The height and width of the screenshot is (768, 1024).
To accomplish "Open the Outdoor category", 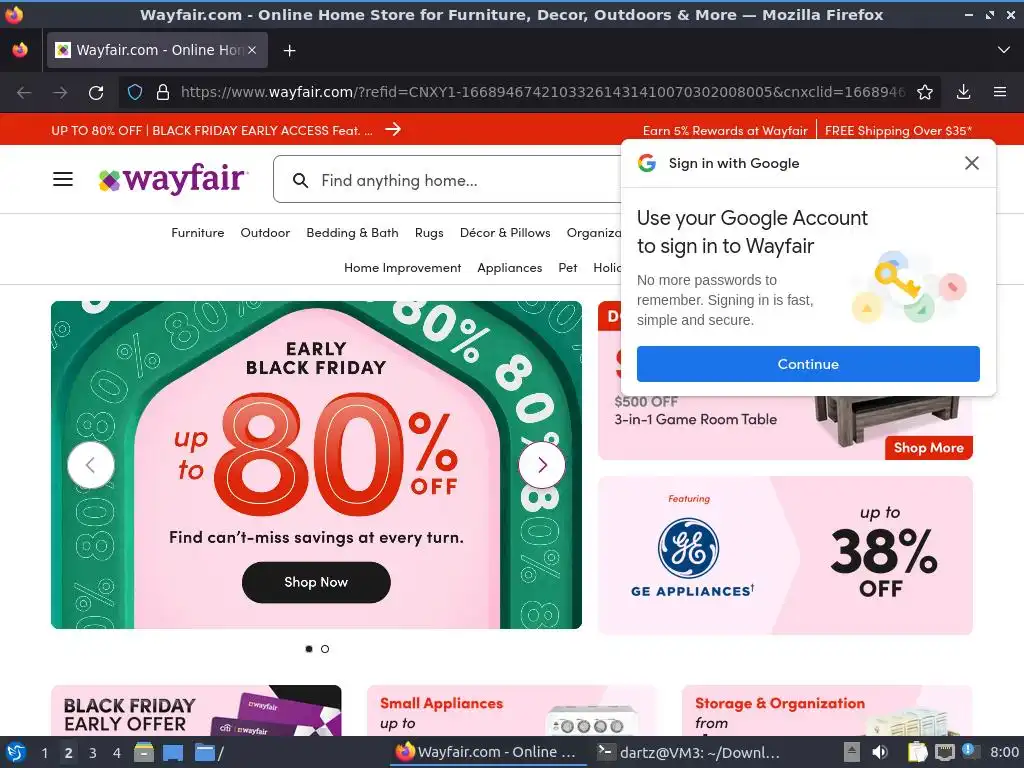I will coord(264,232).
